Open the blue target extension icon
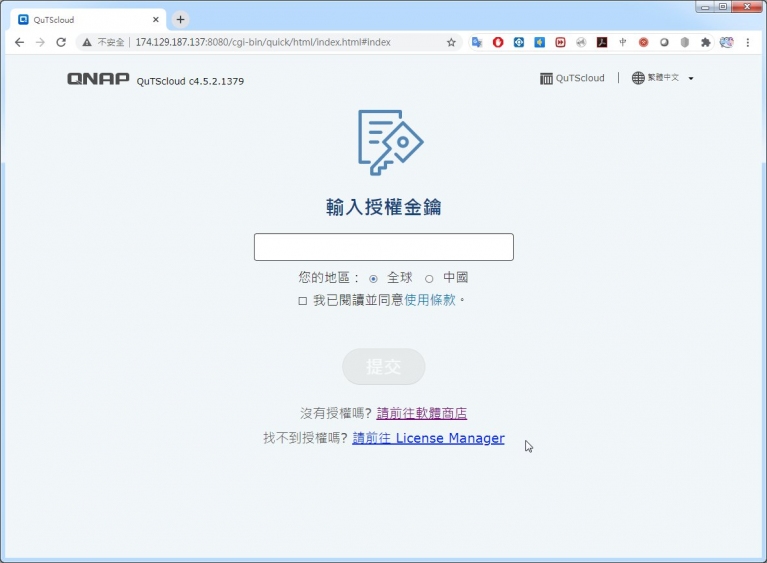Viewport: 767px width, 563px height. pyautogui.click(x=519, y=43)
